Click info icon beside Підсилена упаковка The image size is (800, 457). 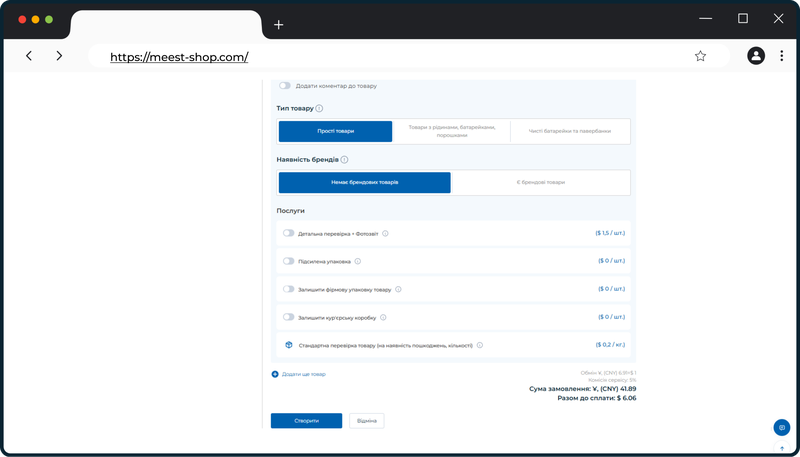[358, 261]
